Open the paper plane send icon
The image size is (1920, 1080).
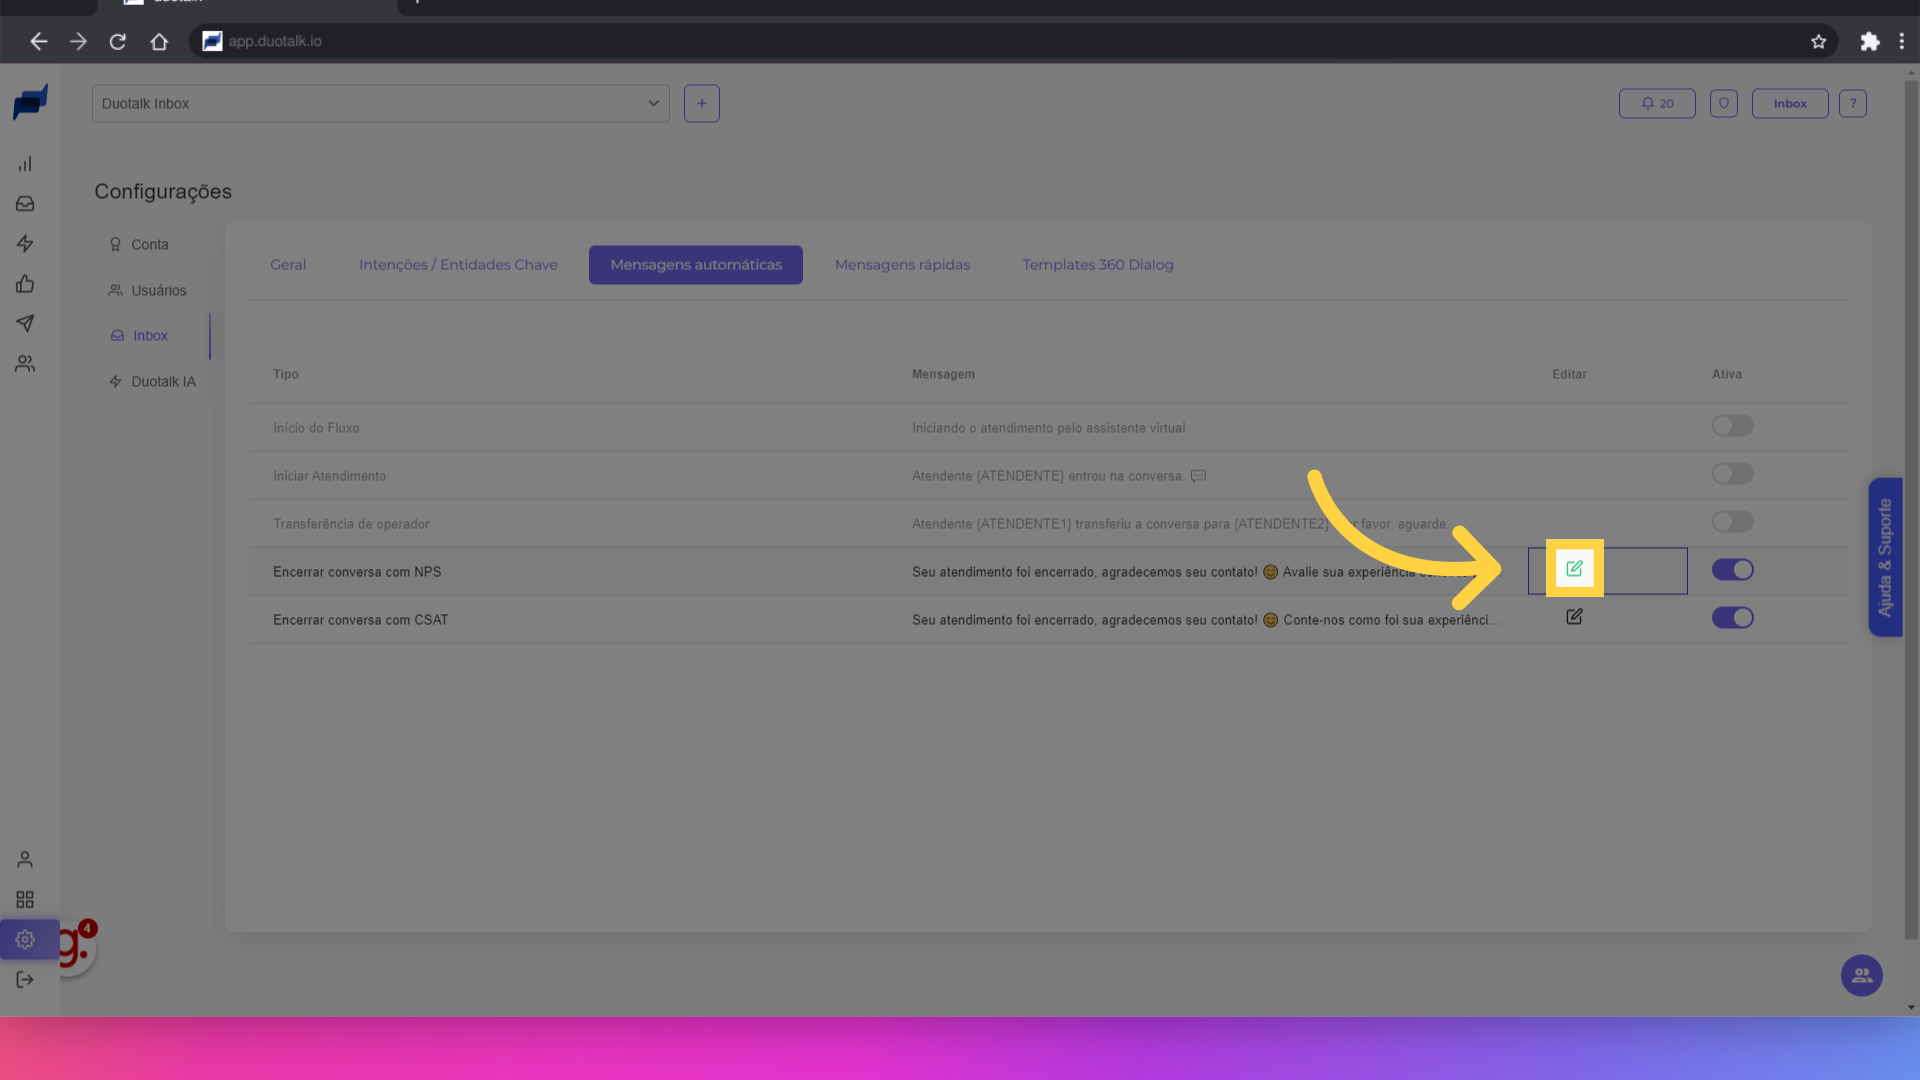pyautogui.click(x=25, y=324)
